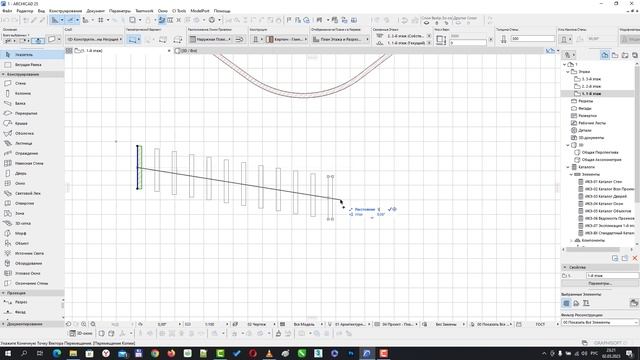Expand the Документирование toolbox section
This screenshot has width=640, height=360.
4,324
